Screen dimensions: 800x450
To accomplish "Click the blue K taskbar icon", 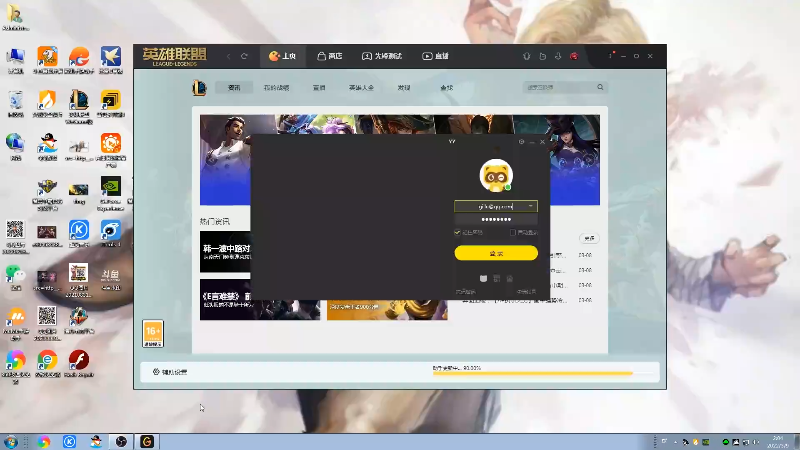I will [69, 441].
